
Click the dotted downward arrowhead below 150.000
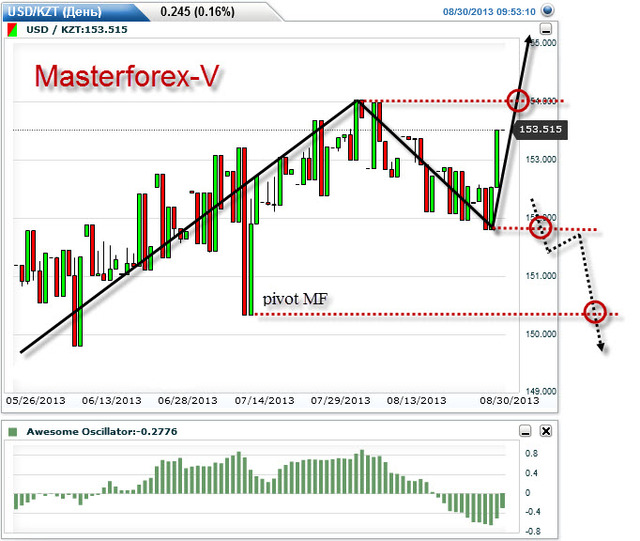pyautogui.click(x=601, y=347)
